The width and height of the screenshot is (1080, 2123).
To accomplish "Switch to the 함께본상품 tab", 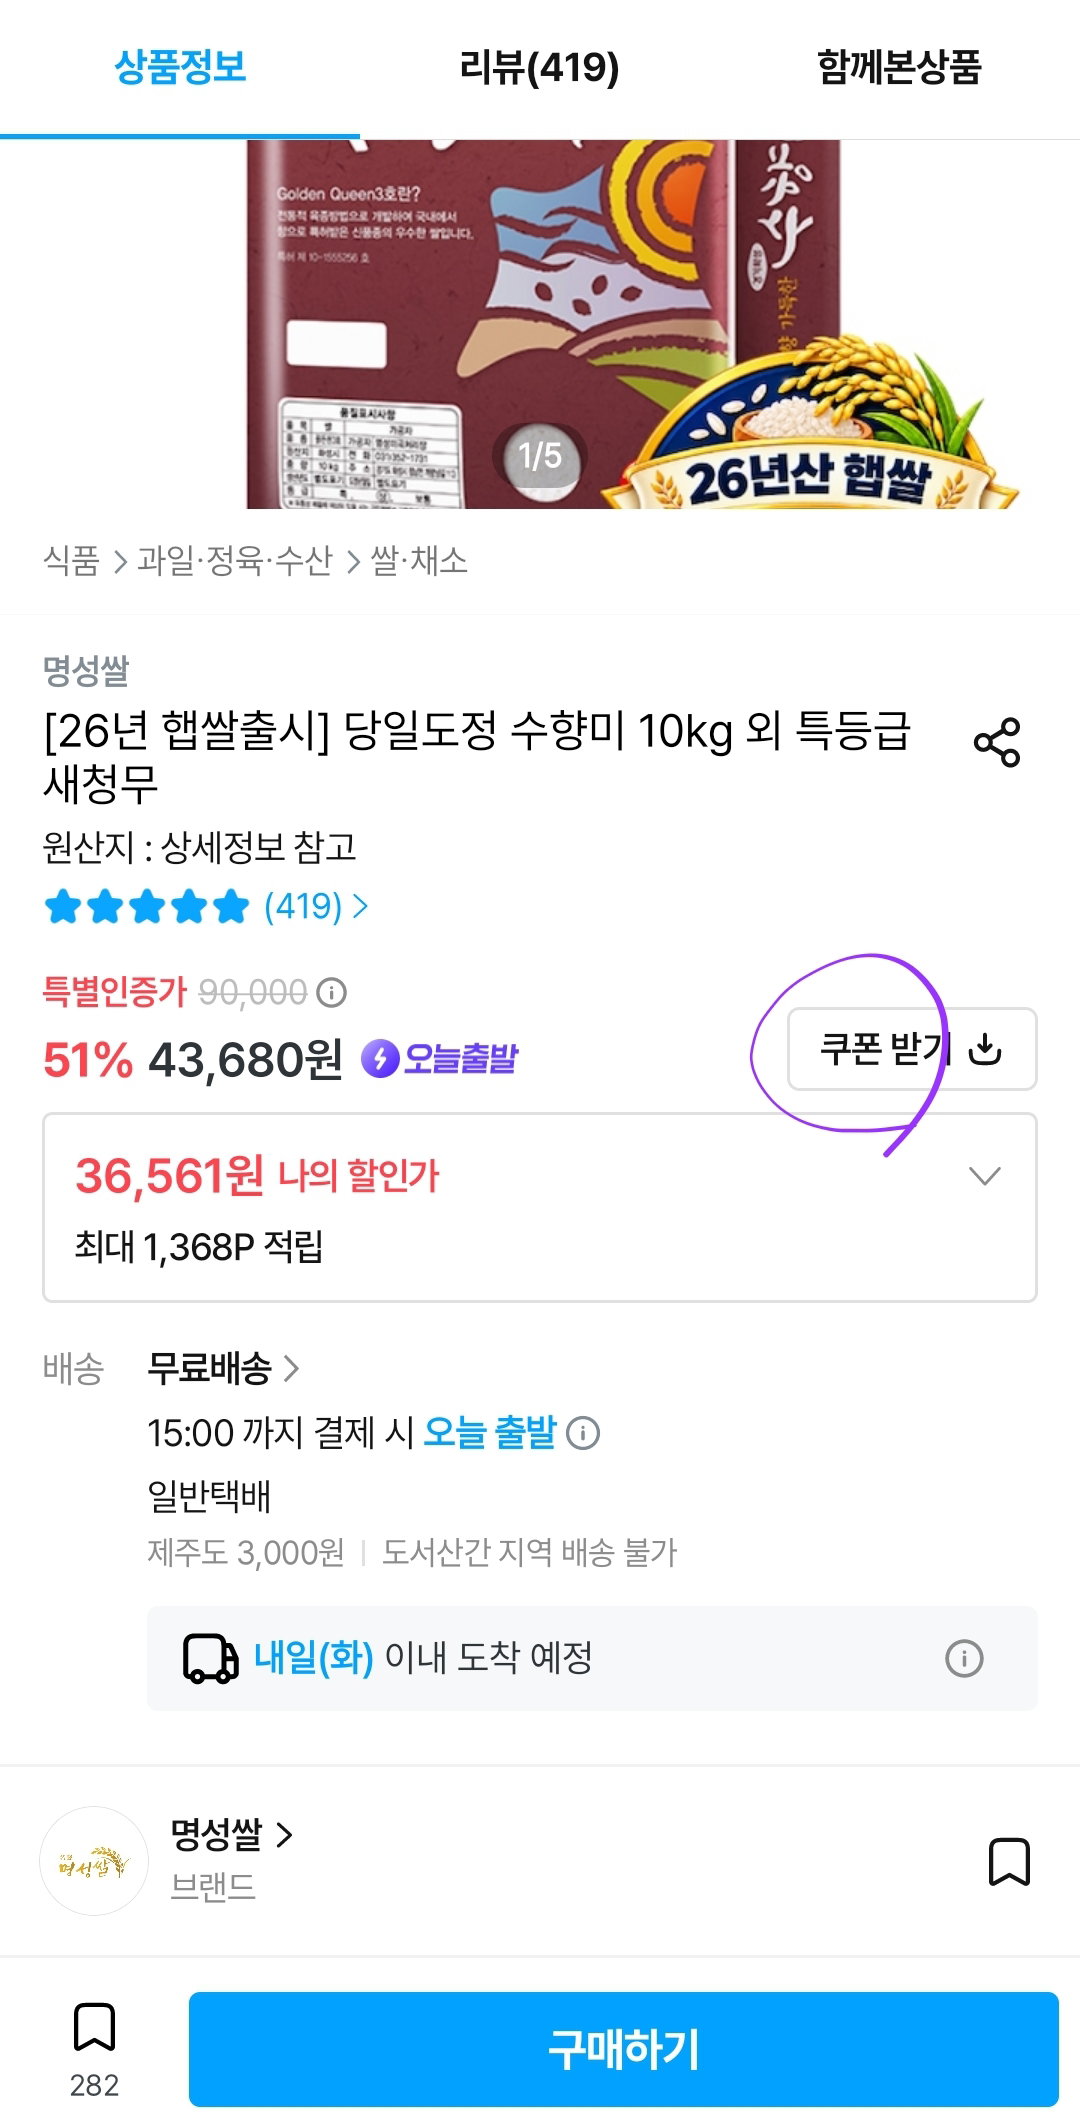I will (x=899, y=68).
